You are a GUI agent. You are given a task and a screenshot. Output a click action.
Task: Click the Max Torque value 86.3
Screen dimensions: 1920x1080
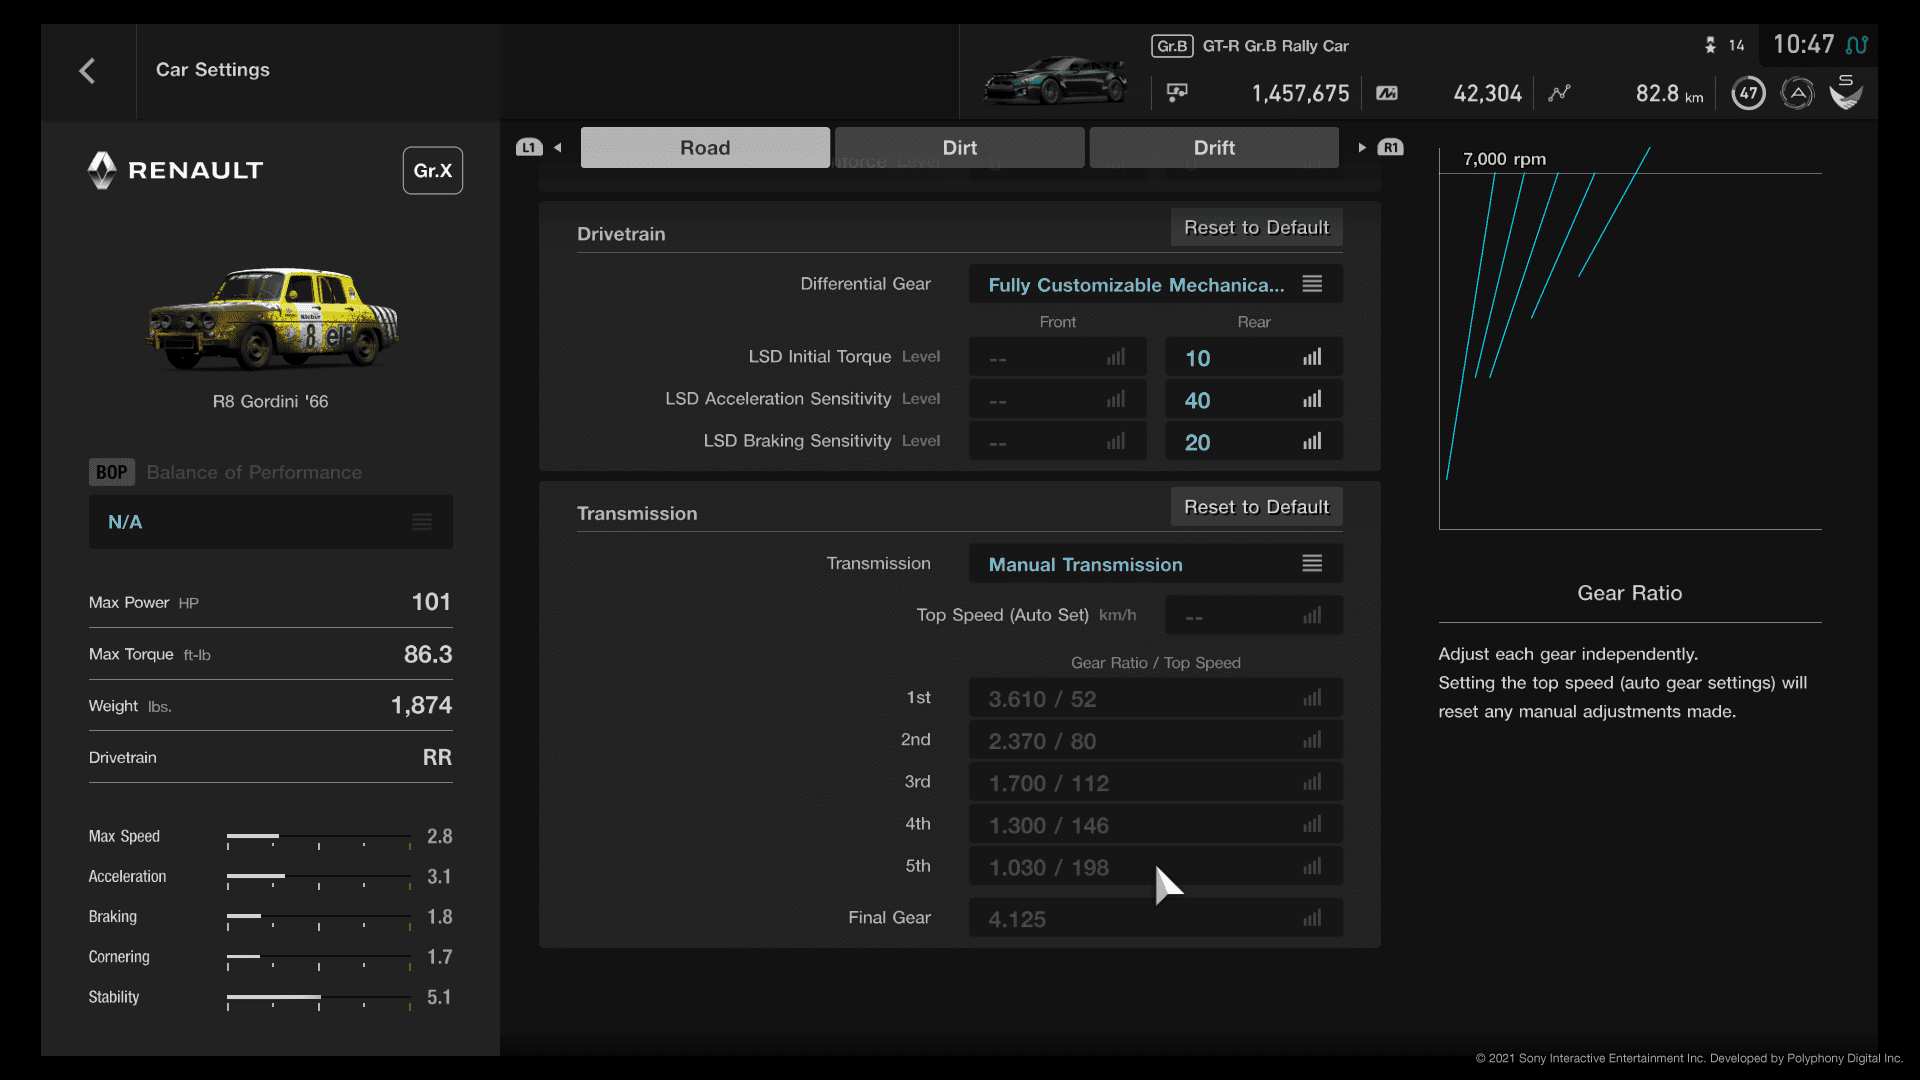(428, 654)
